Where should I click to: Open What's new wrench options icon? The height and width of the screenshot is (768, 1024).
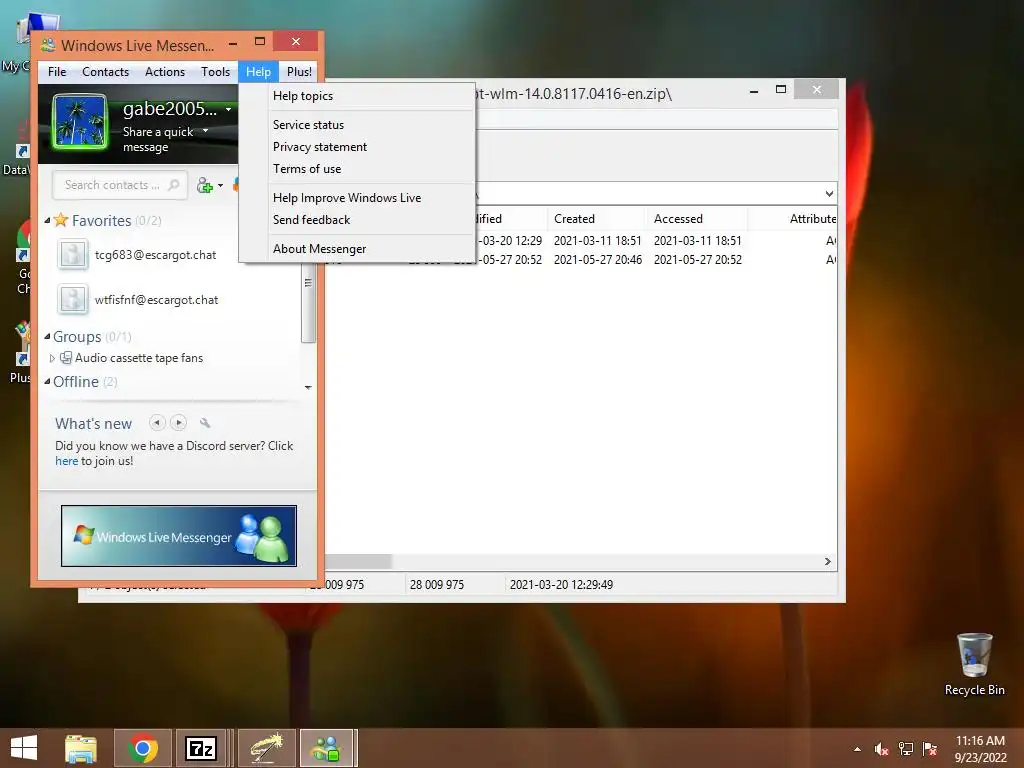pyautogui.click(x=204, y=423)
